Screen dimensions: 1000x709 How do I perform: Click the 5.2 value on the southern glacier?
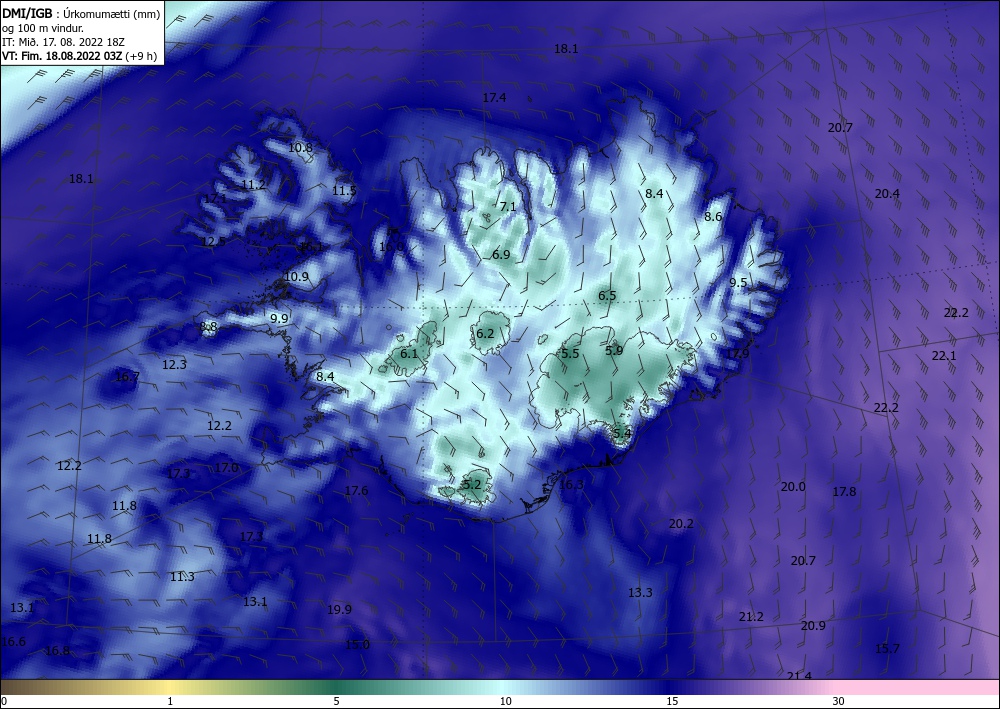(472, 484)
